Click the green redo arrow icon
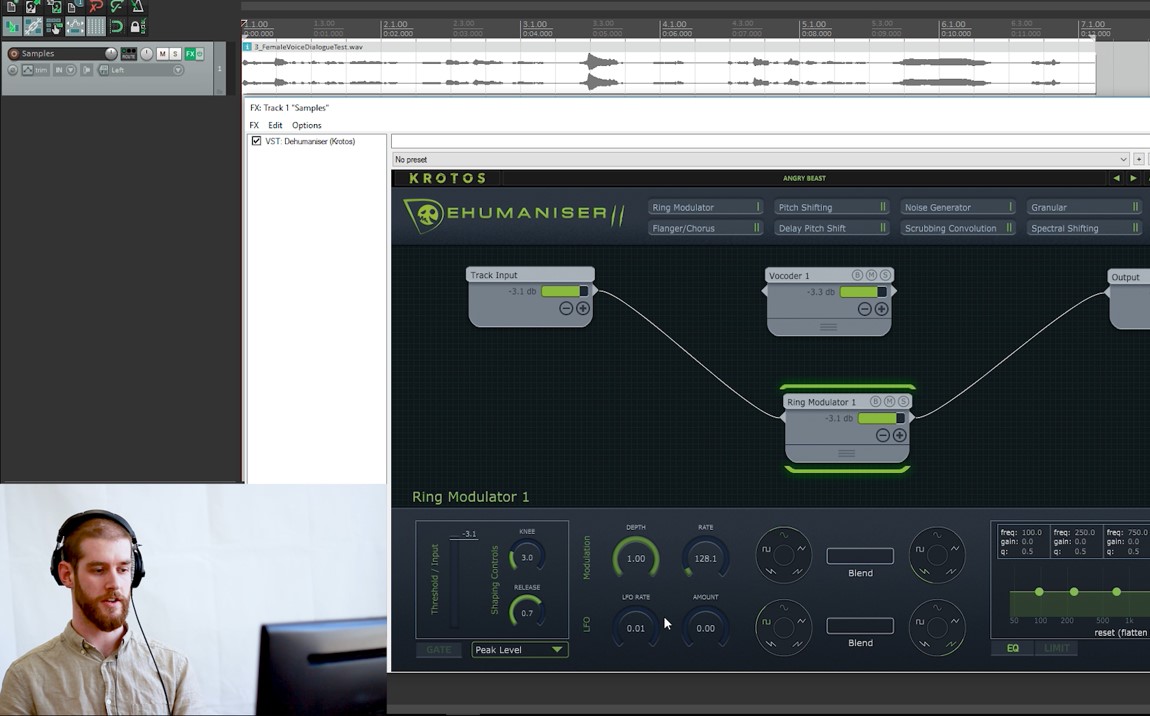The image size is (1150, 716). (x=117, y=7)
